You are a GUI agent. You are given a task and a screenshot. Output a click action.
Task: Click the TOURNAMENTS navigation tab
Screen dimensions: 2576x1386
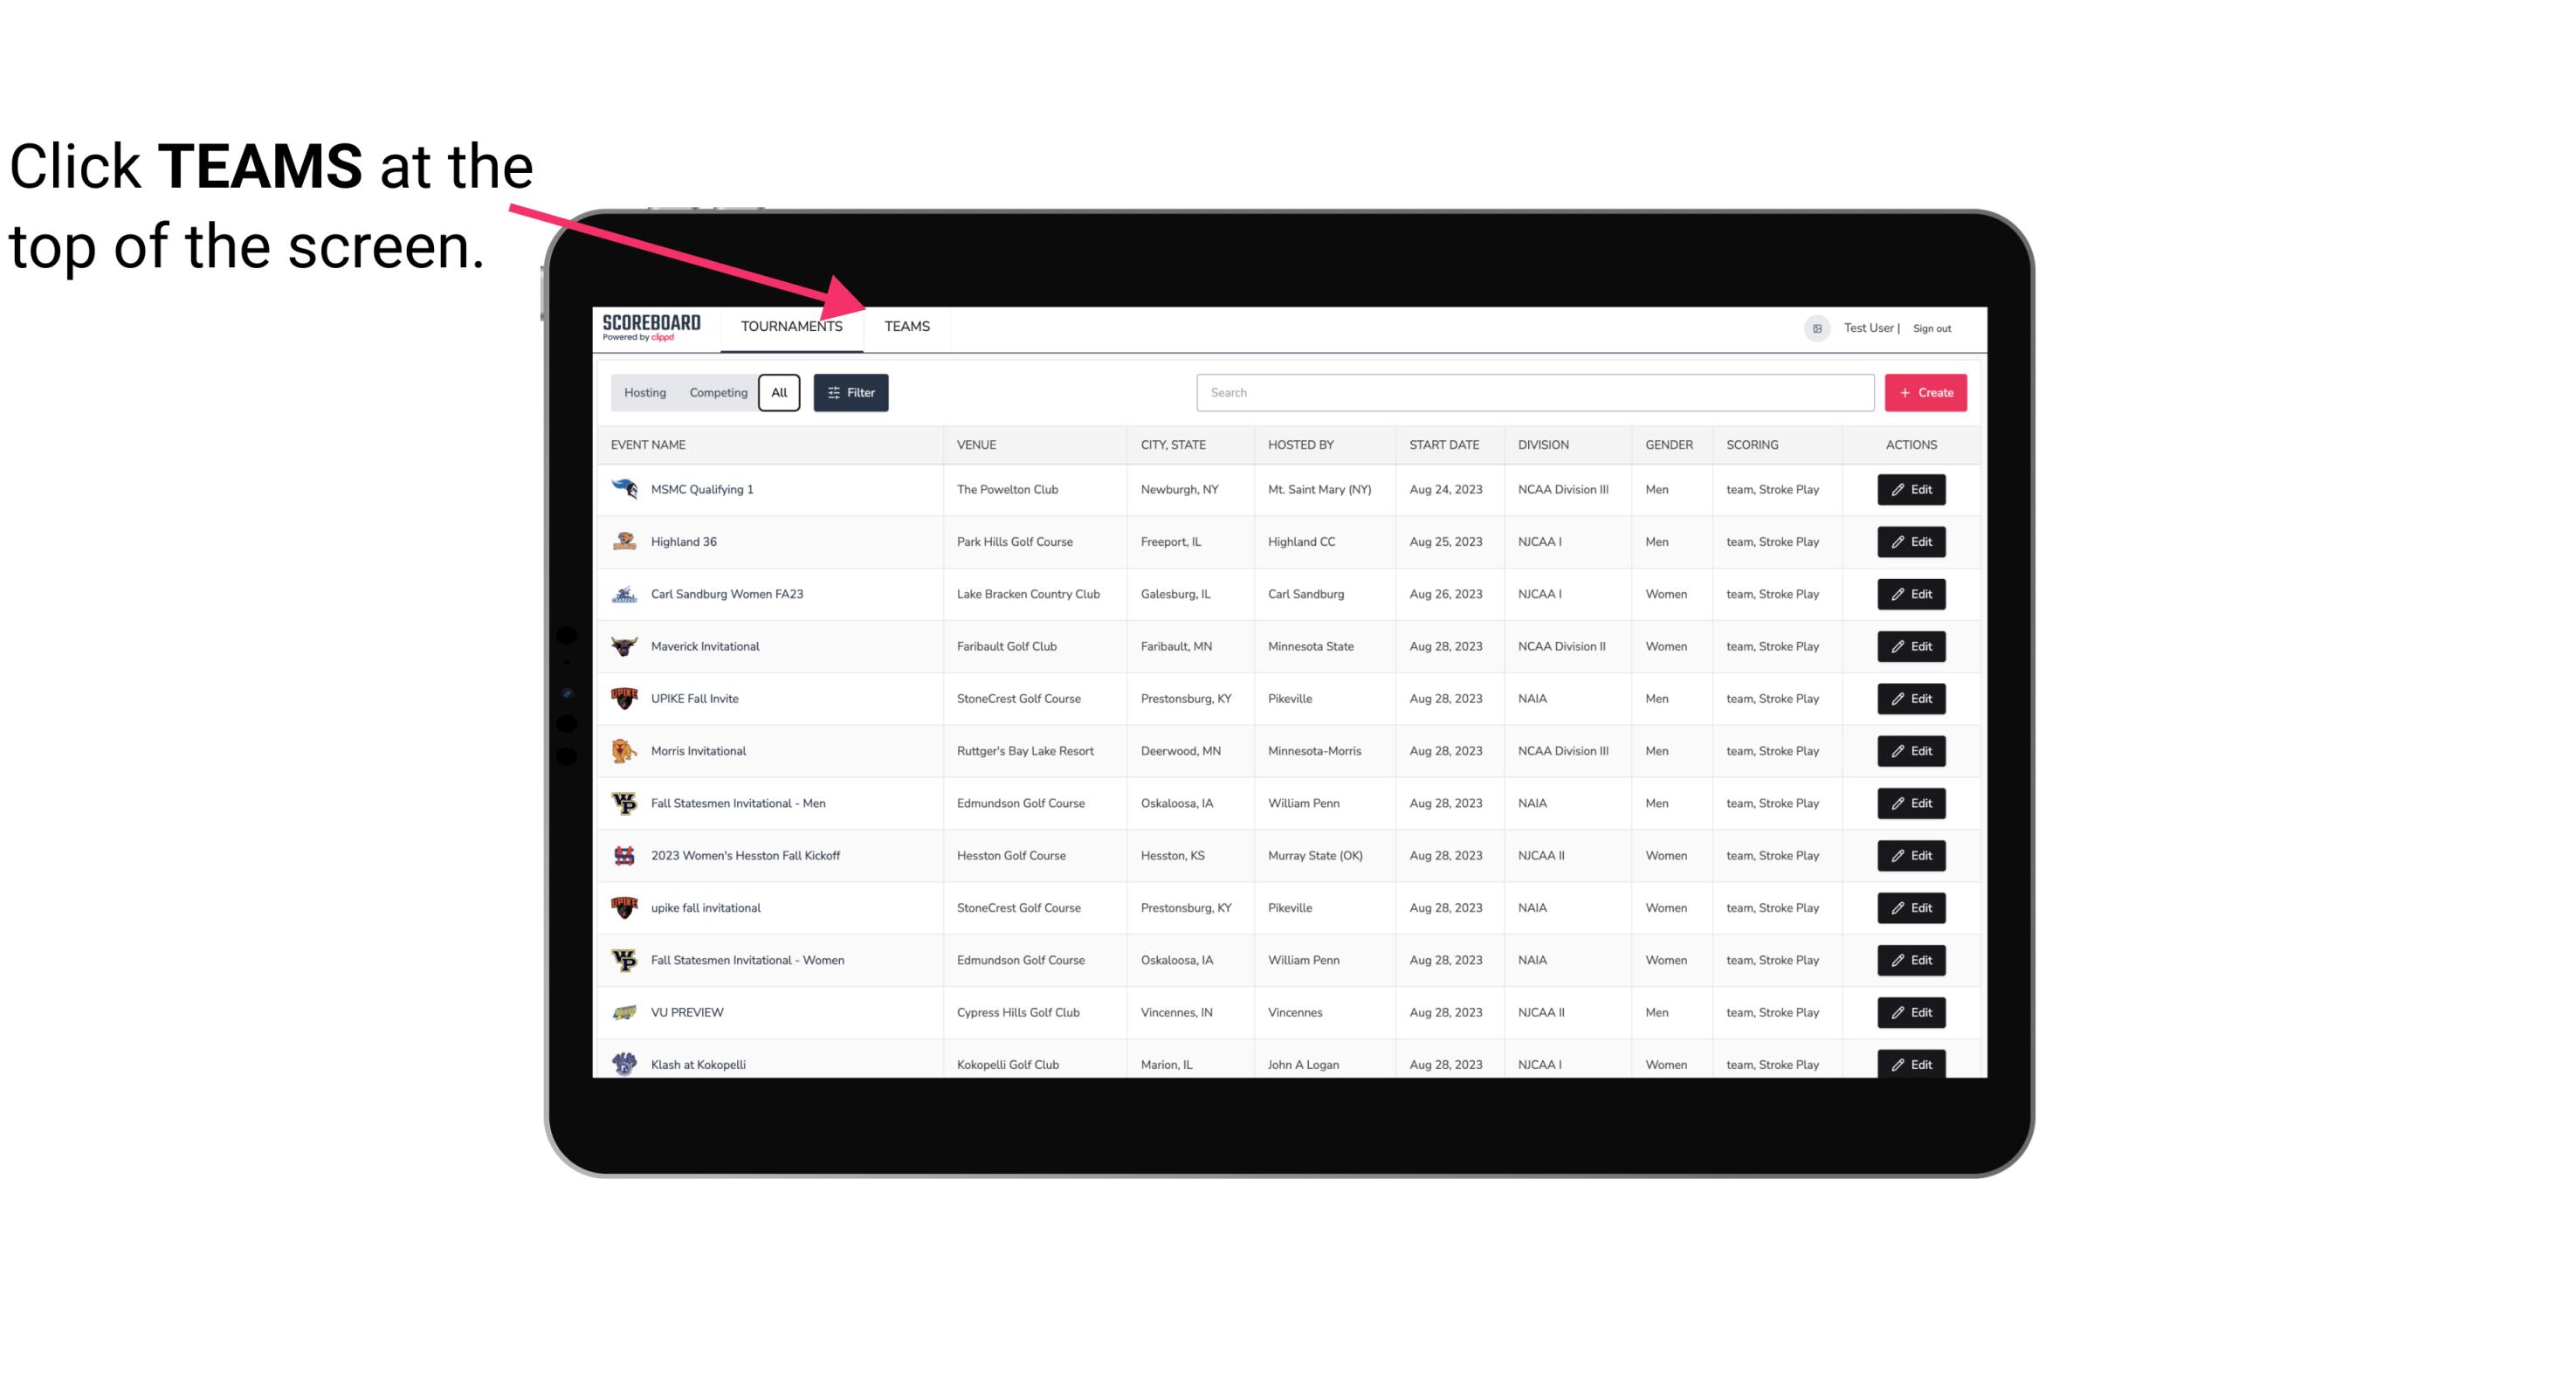point(791,326)
